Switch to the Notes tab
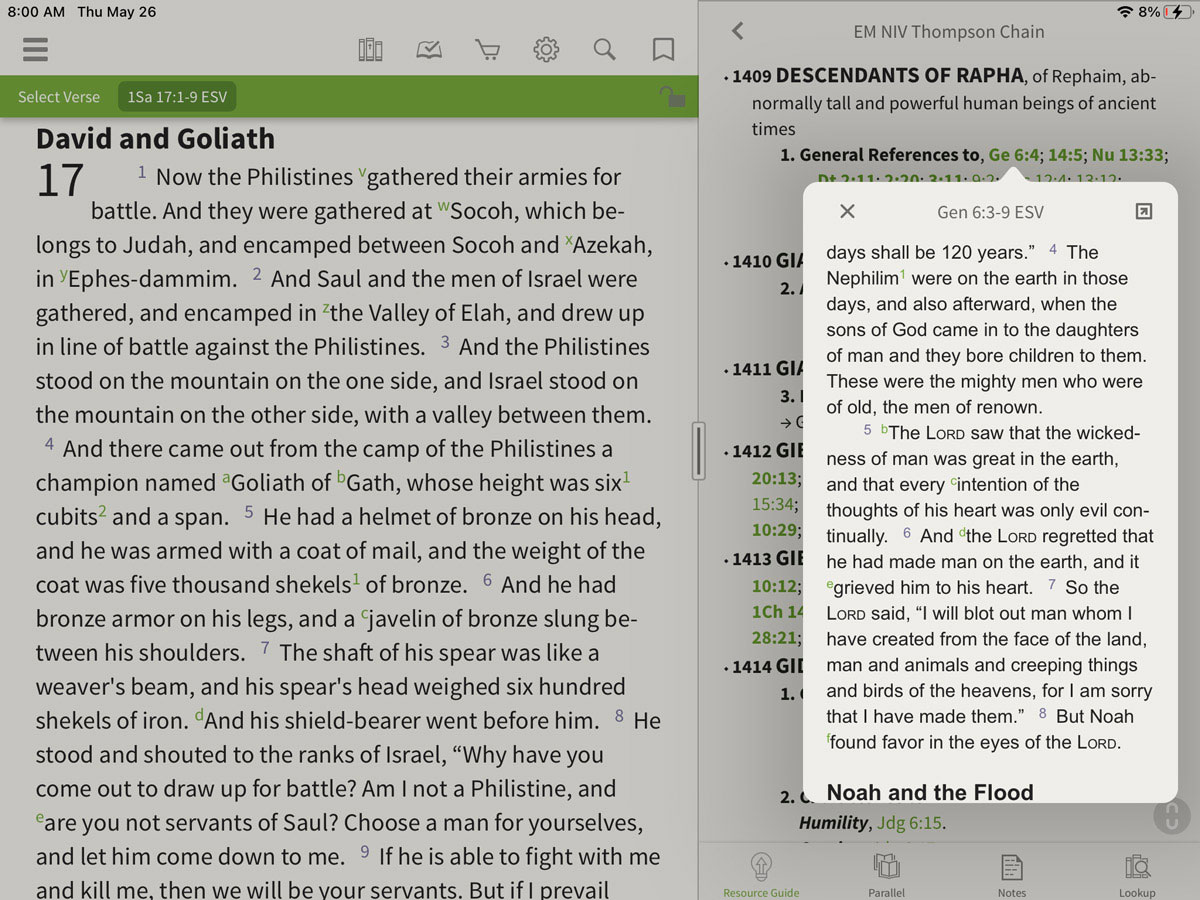Image resolution: width=1200 pixels, height=900 pixels. [x=1011, y=875]
